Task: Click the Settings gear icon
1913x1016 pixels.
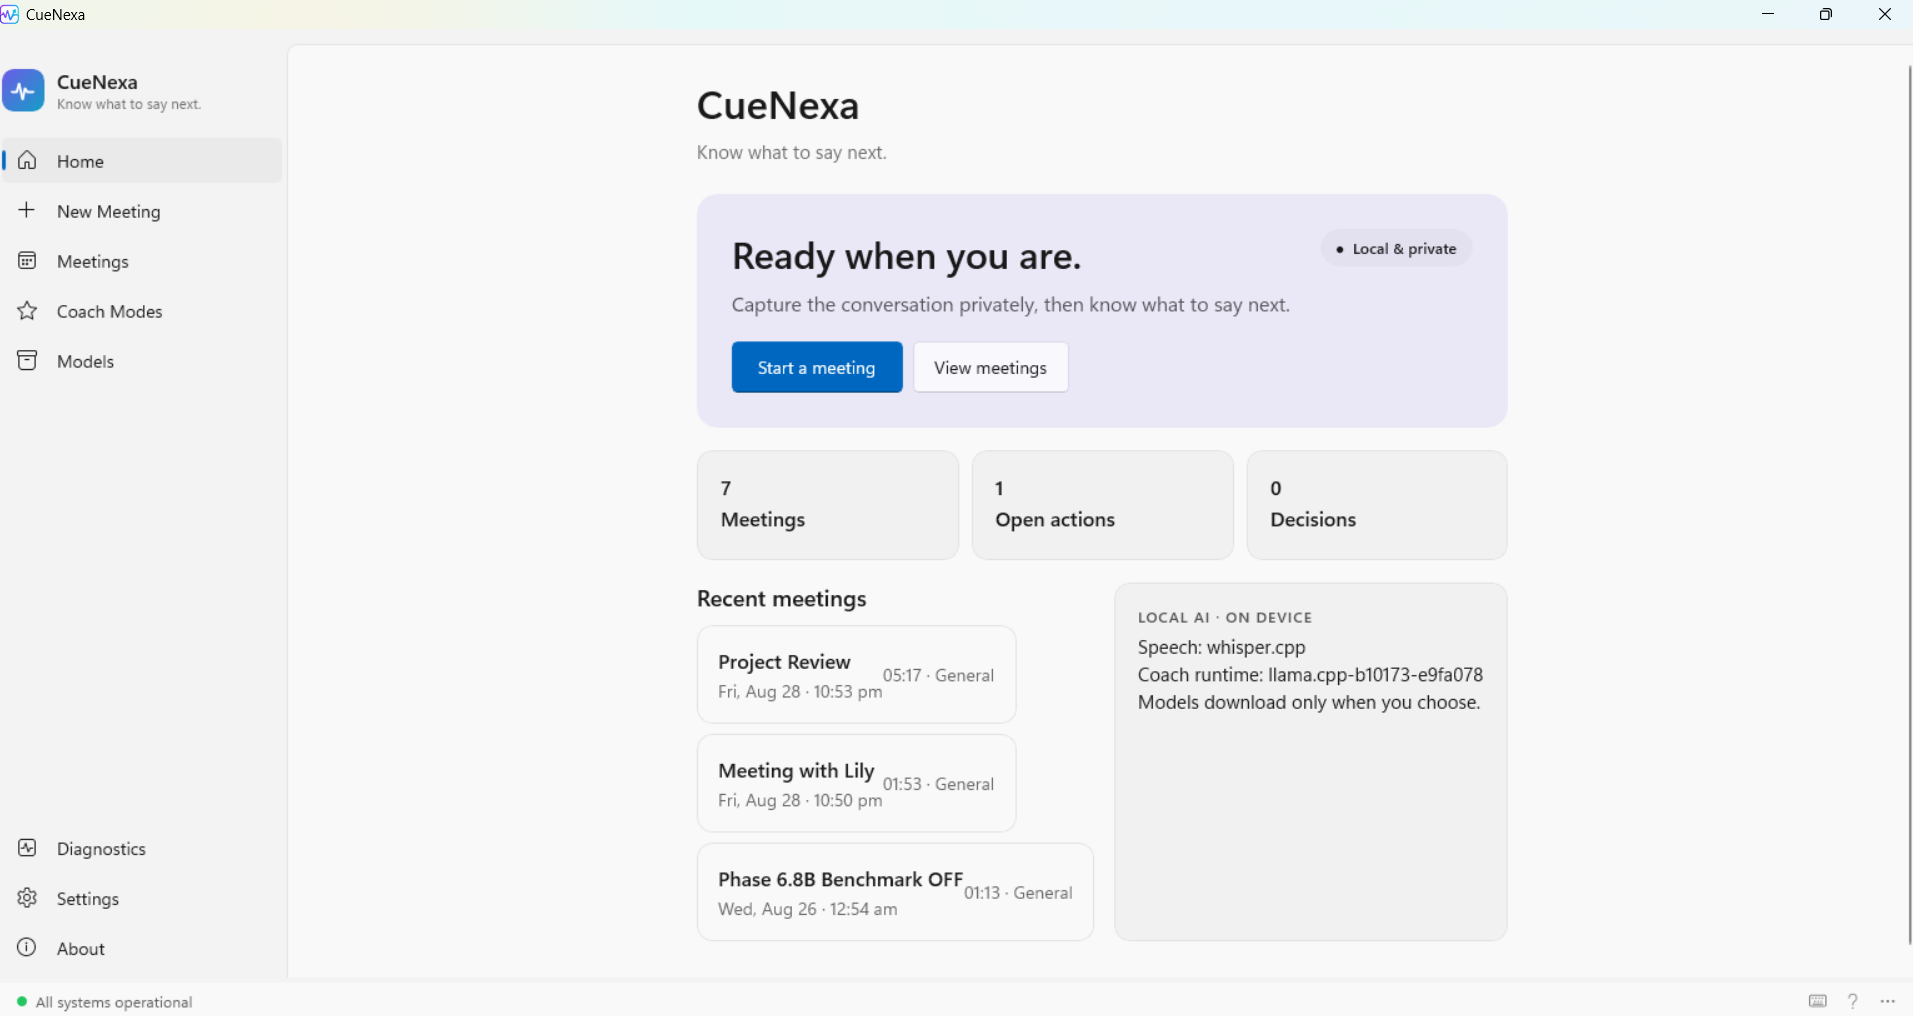Action: click(x=27, y=898)
